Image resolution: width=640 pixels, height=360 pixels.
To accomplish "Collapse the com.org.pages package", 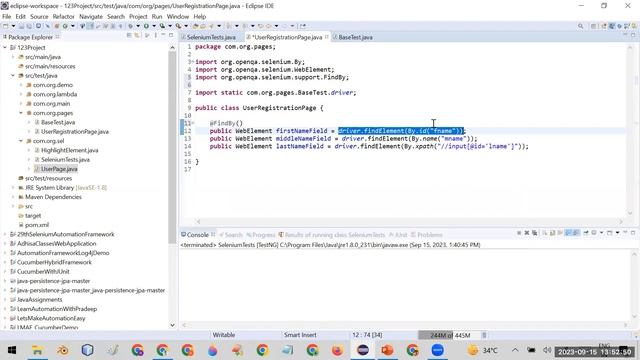I will pyautogui.click(x=21, y=113).
